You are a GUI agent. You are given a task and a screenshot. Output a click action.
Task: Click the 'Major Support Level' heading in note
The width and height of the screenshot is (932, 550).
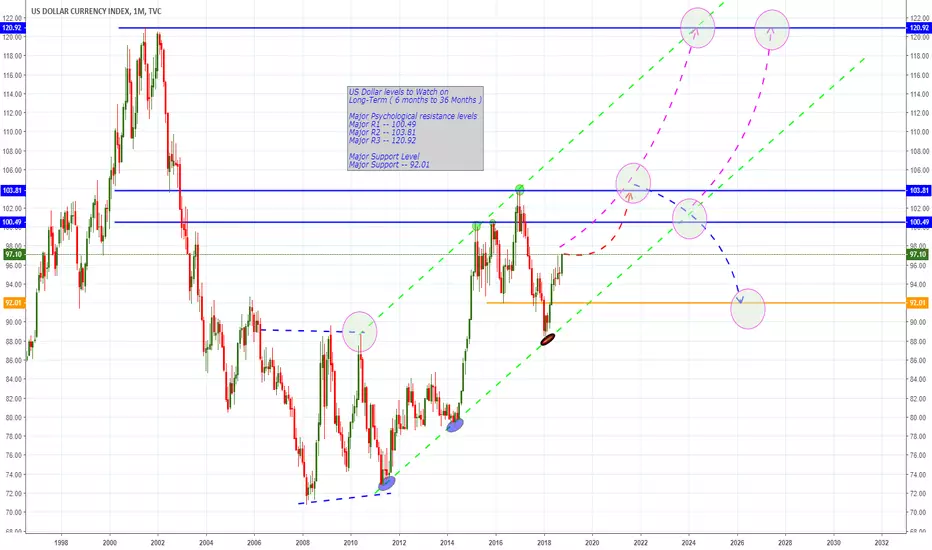coord(384,156)
